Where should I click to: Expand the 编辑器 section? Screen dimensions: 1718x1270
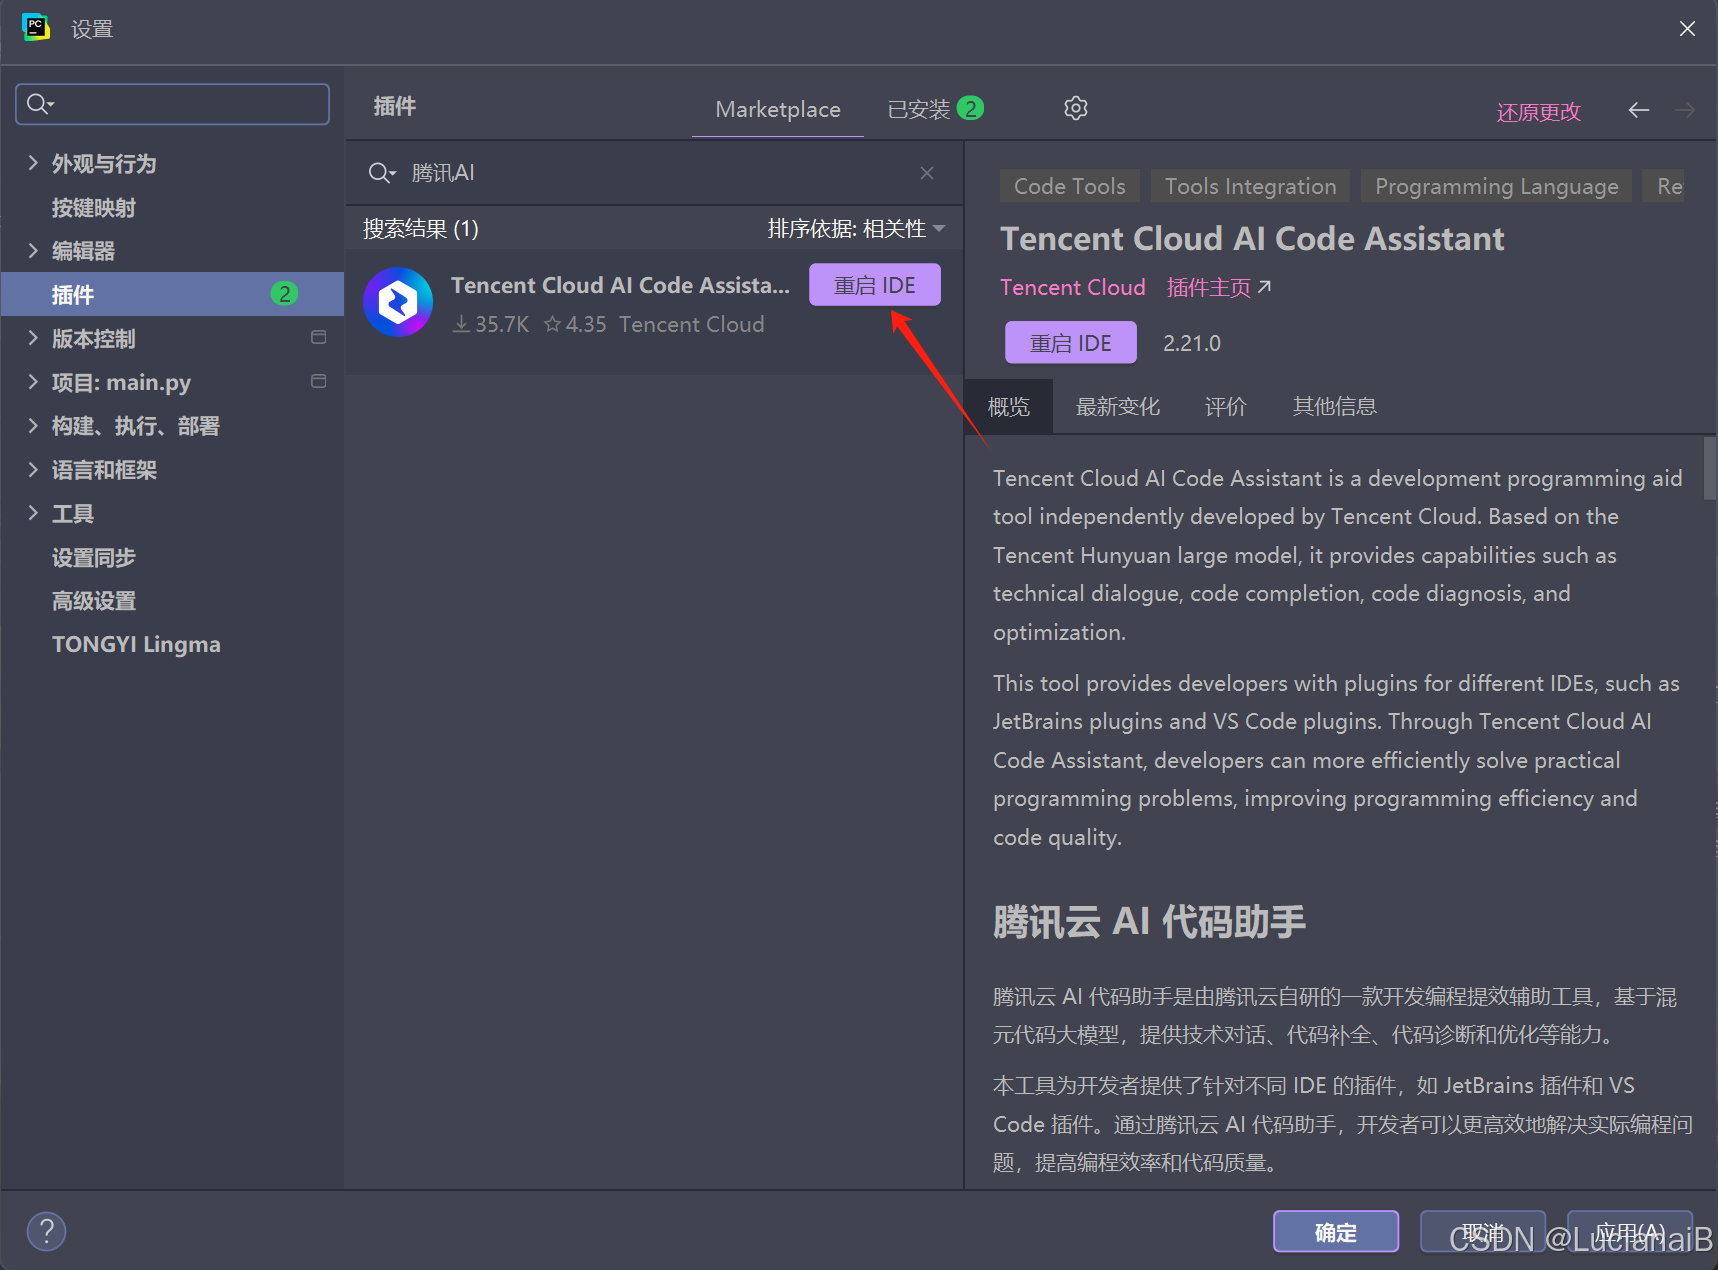tap(33, 250)
